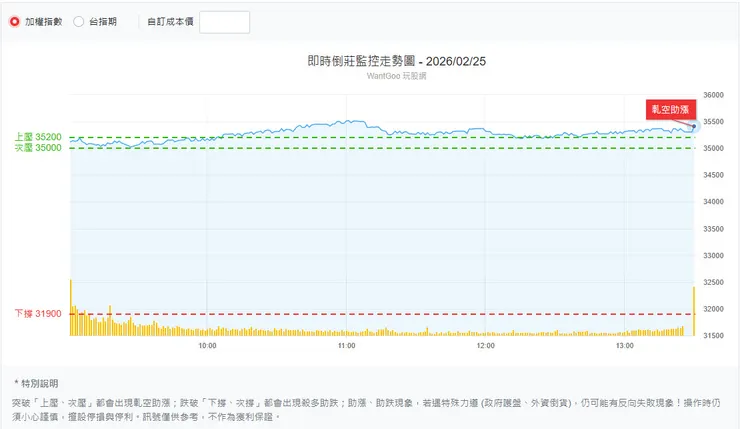Click the latest price marker dot on the line
Image resolution: width=740 pixels, height=429 pixels.
tap(693, 127)
